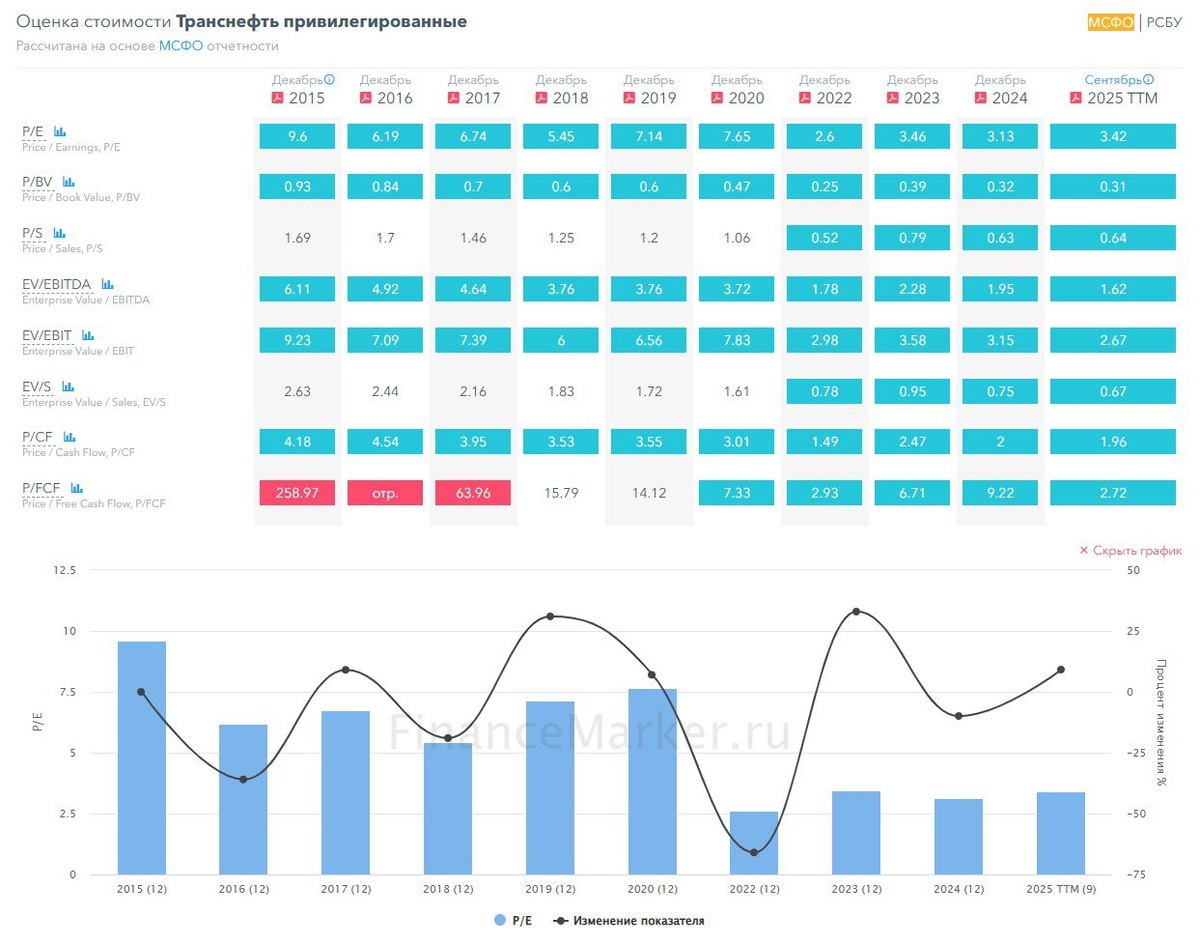
Task: Click the EV/S metric label
Action: coord(38,386)
